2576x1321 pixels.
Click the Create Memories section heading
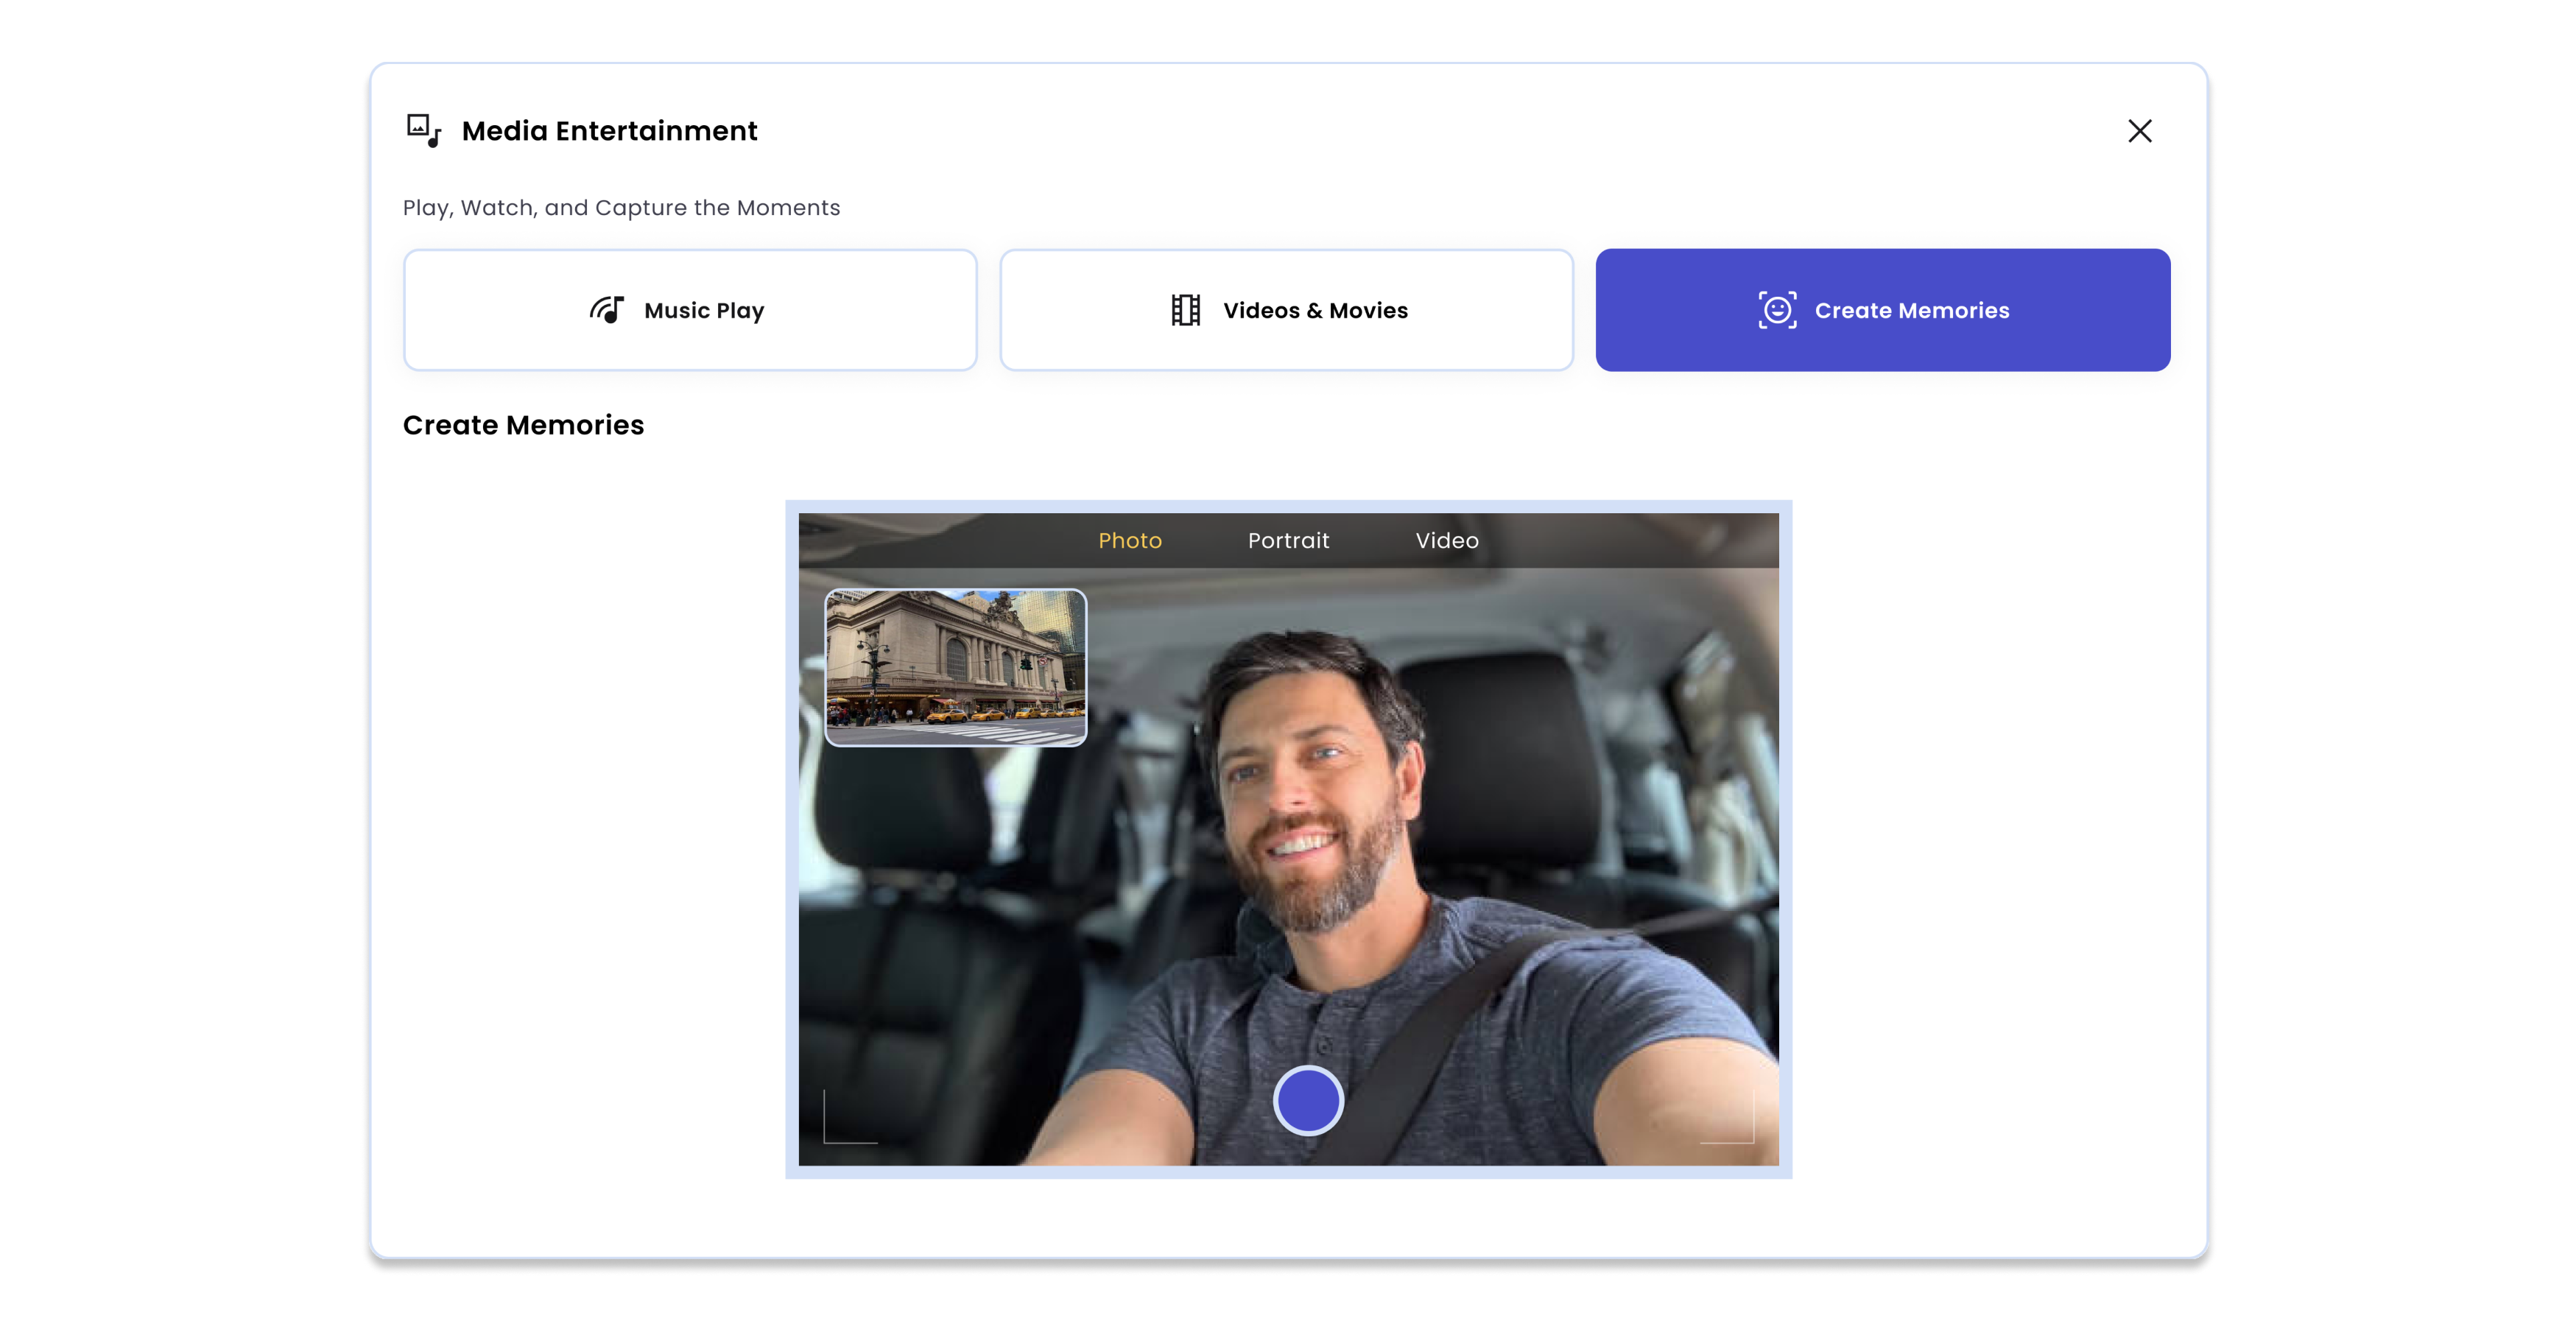pos(523,425)
